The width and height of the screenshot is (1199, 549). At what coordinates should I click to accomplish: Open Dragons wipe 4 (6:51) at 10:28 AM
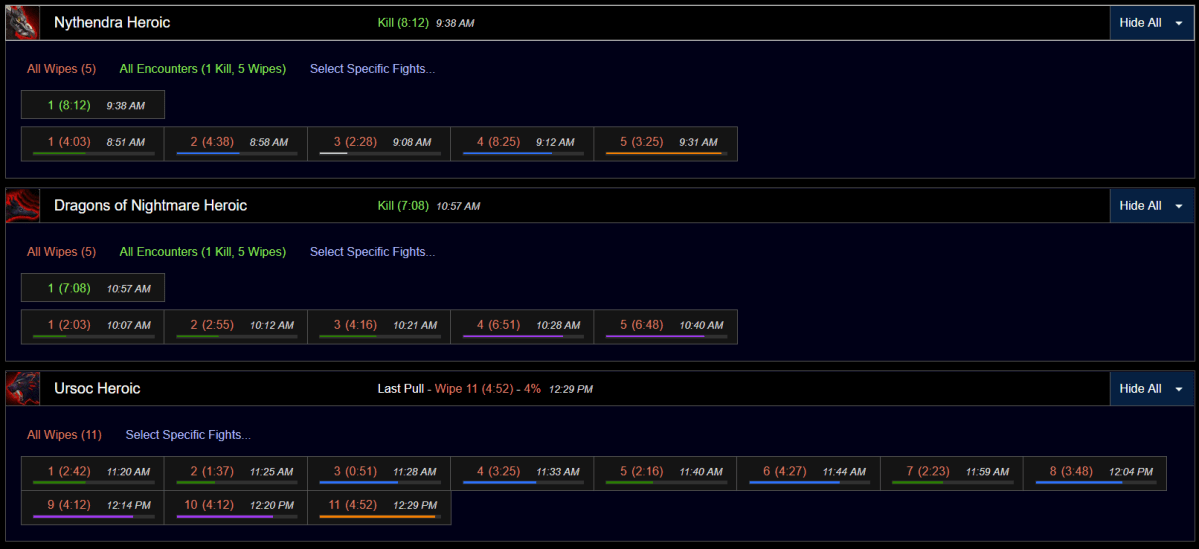522,326
